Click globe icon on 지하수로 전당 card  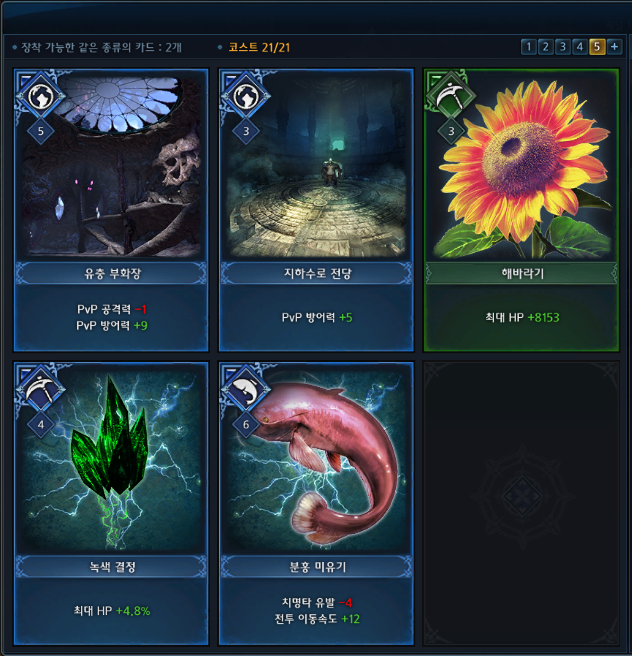point(246,96)
